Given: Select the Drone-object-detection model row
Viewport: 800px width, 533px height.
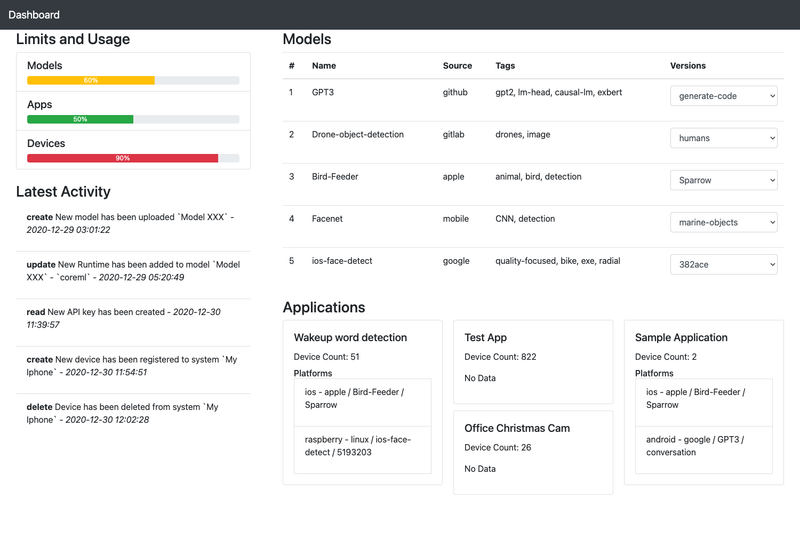Looking at the screenshot, I should [x=533, y=142].
